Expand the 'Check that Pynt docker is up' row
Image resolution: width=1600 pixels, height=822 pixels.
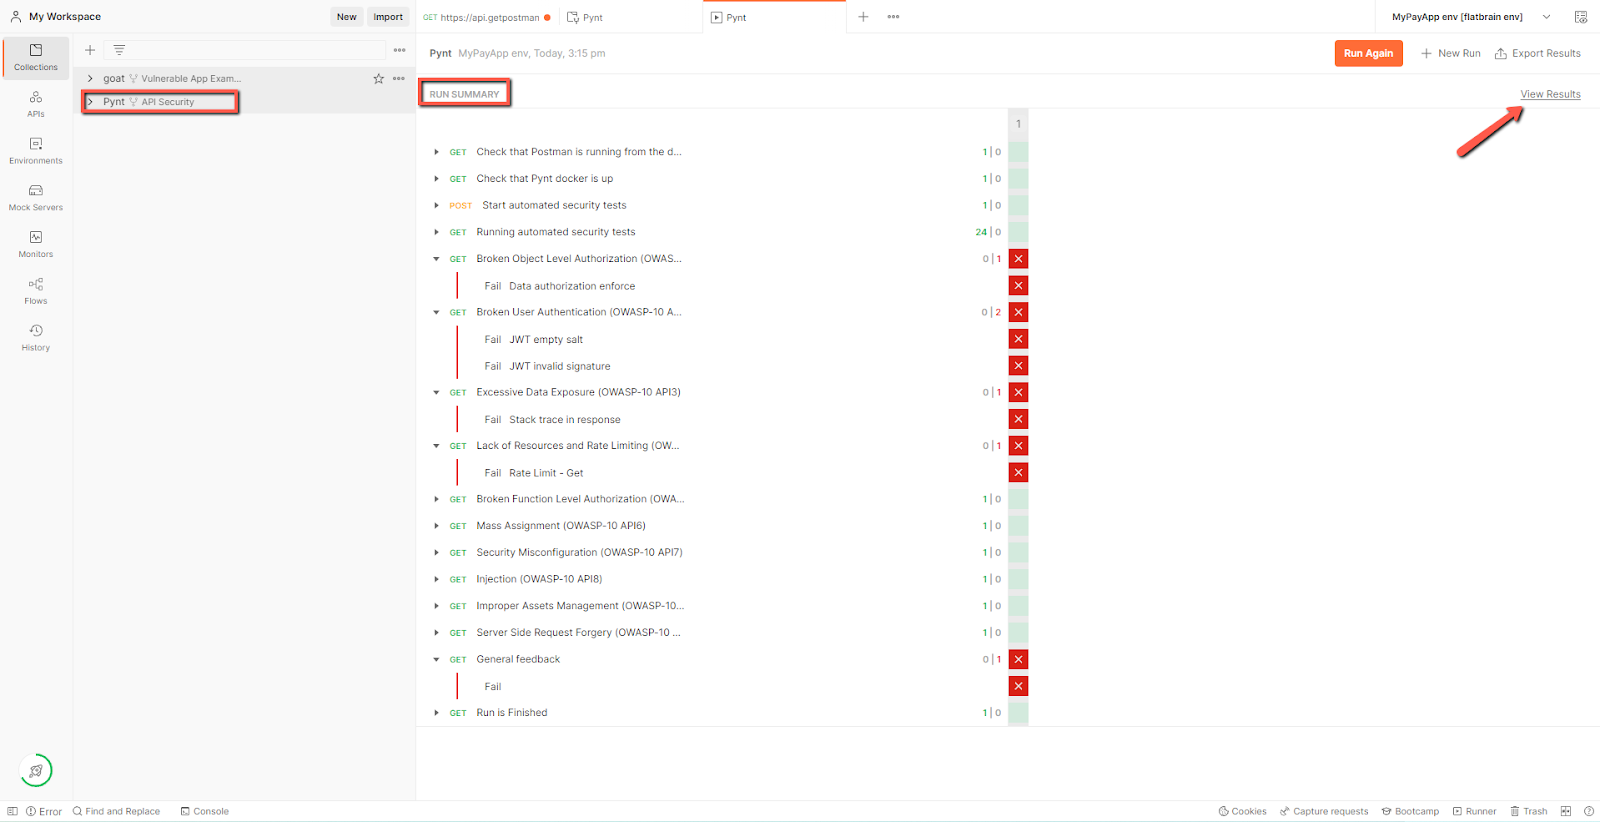click(x=436, y=179)
